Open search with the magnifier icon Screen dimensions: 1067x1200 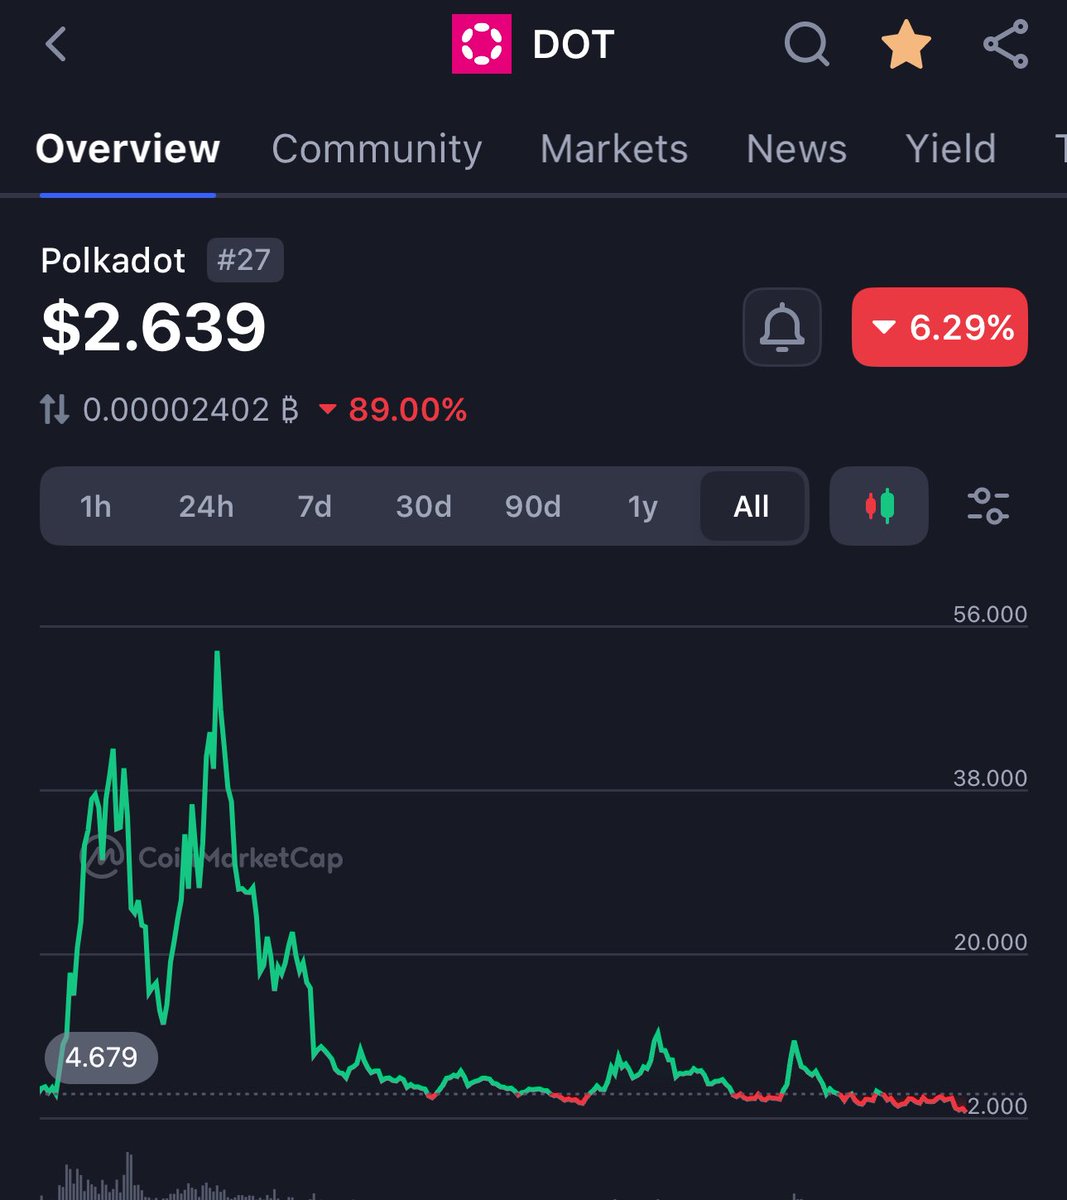(807, 45)
